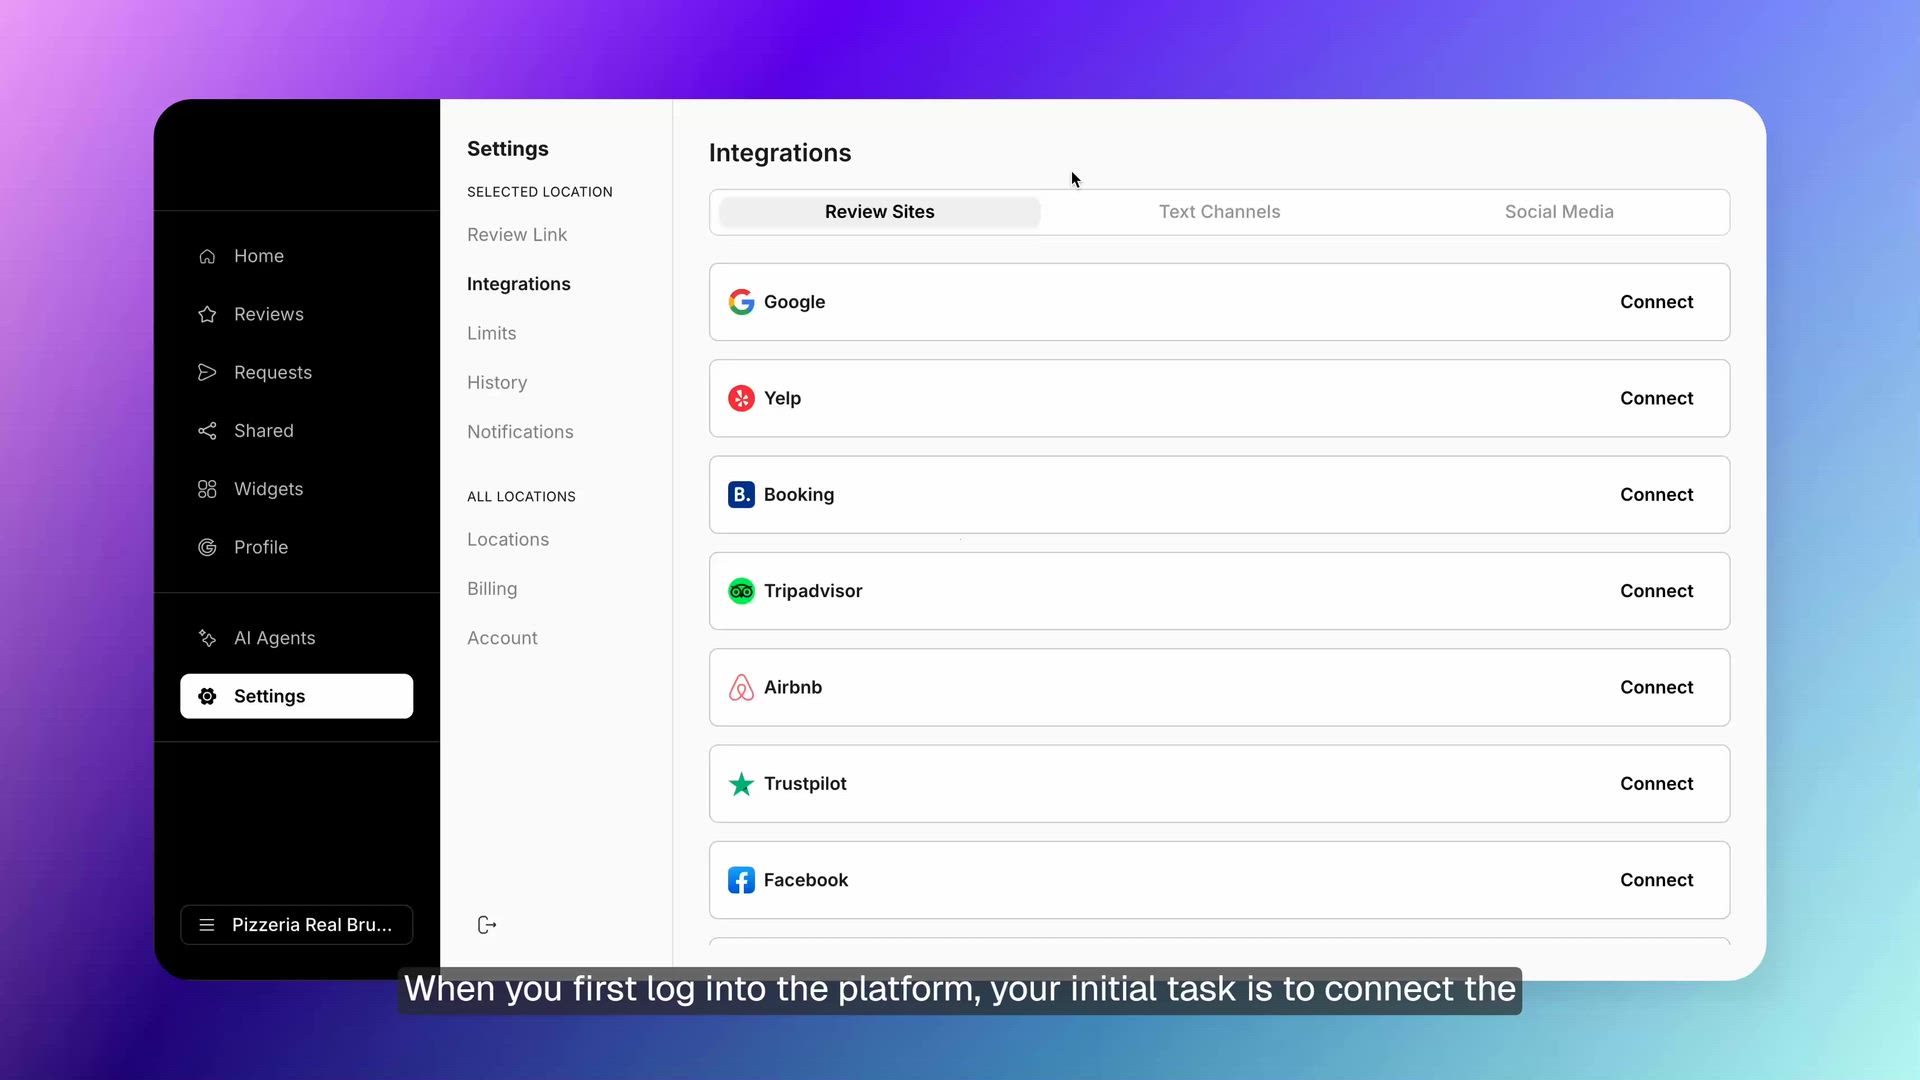Viewport: 1920px width, 1080px height.
Task: Click the AI Agents sparkle icon
Action: click(x=206, y=638)
